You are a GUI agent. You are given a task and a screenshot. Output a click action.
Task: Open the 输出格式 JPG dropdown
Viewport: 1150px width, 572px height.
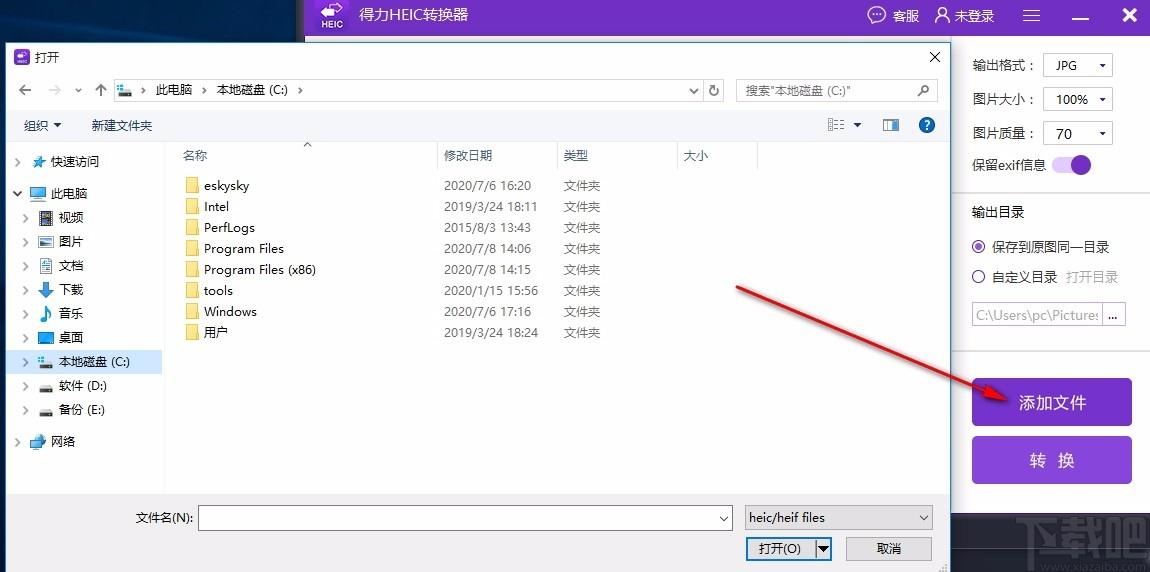[x=1078, y=65]
